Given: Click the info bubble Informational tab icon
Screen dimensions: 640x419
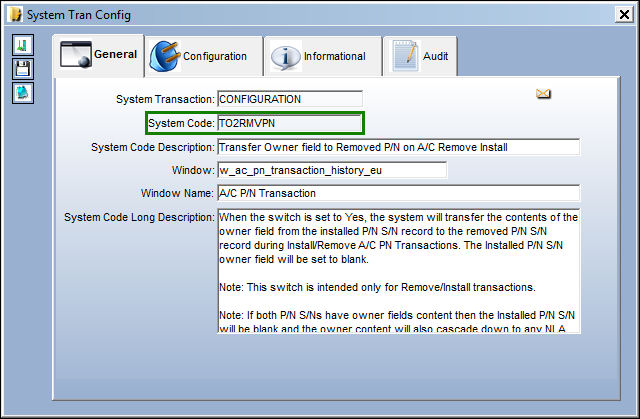Looking at the screenshot, I should 285,57.
